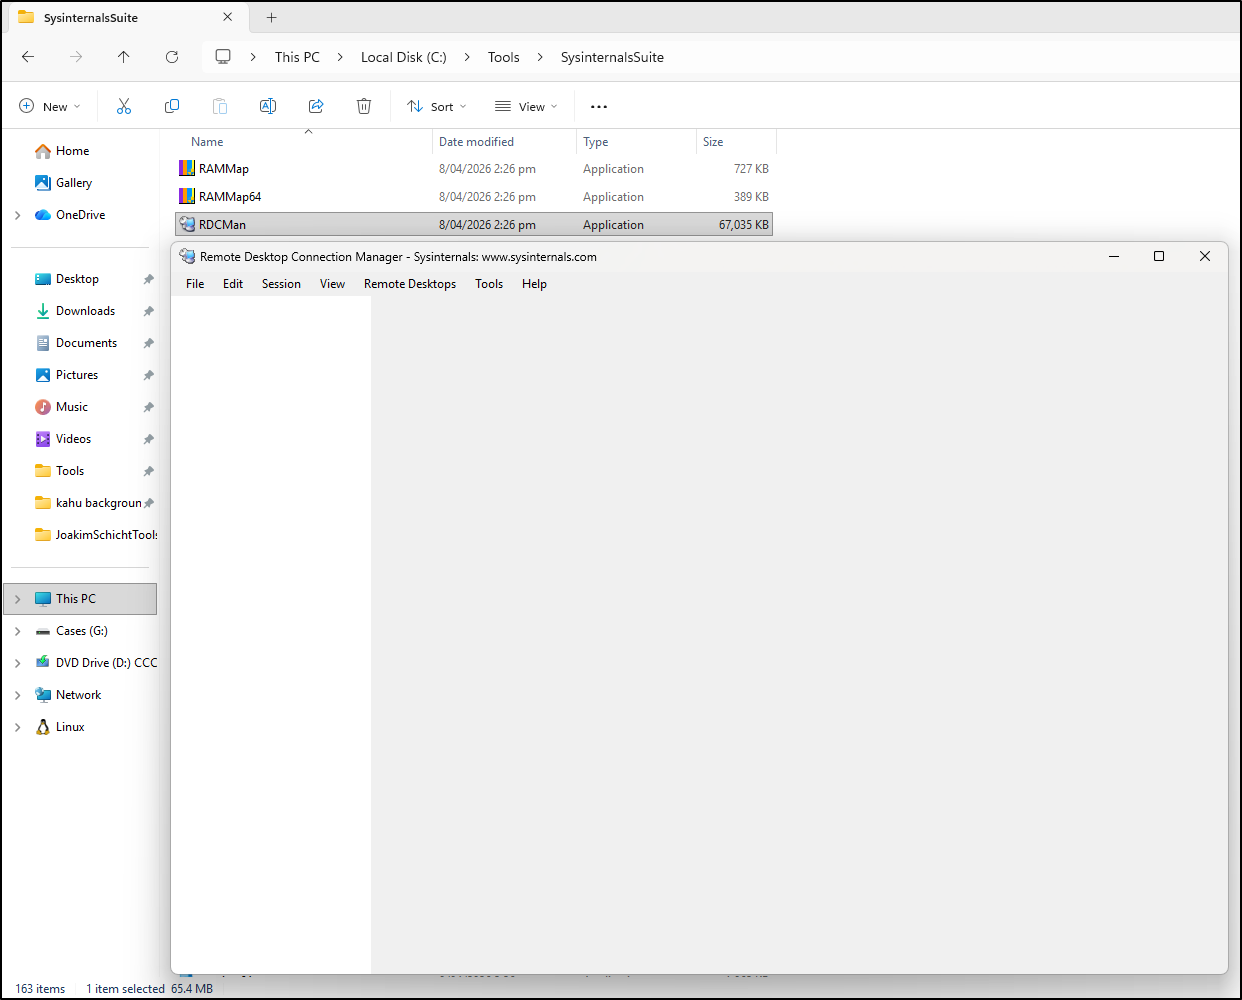Click the PC monitor icon in address bar

pyautogui.click(x=223, y=57)
